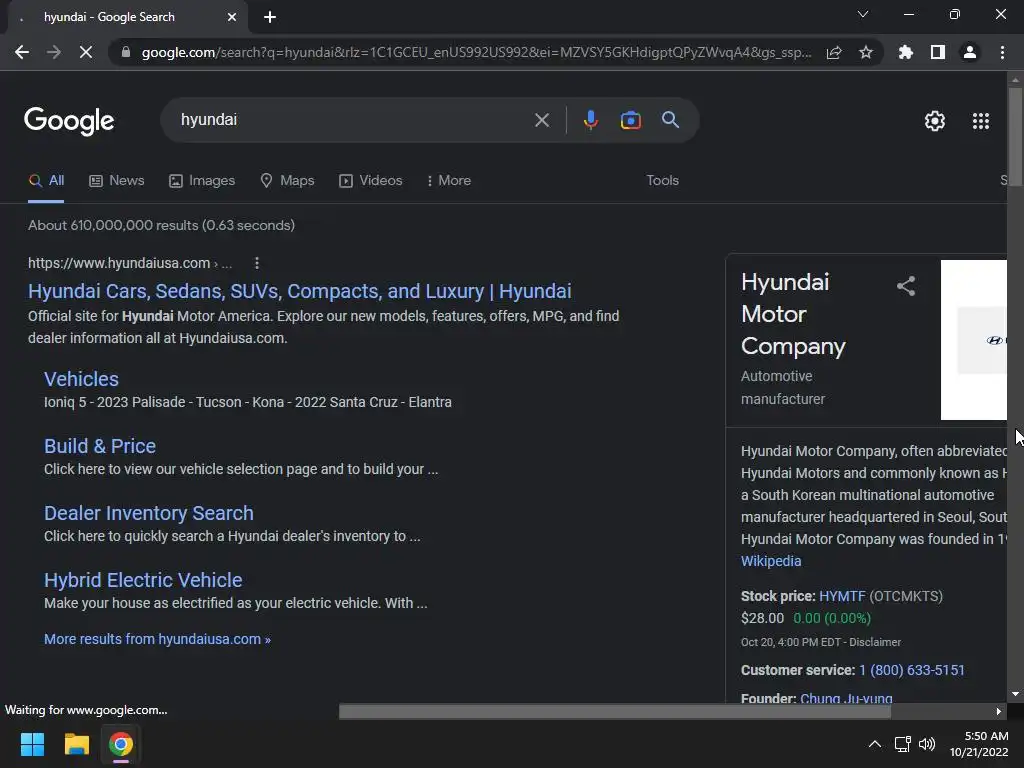Show hidden system tray icons
This screenshot has height=768, width=1024.
click(x=874, y=744)
